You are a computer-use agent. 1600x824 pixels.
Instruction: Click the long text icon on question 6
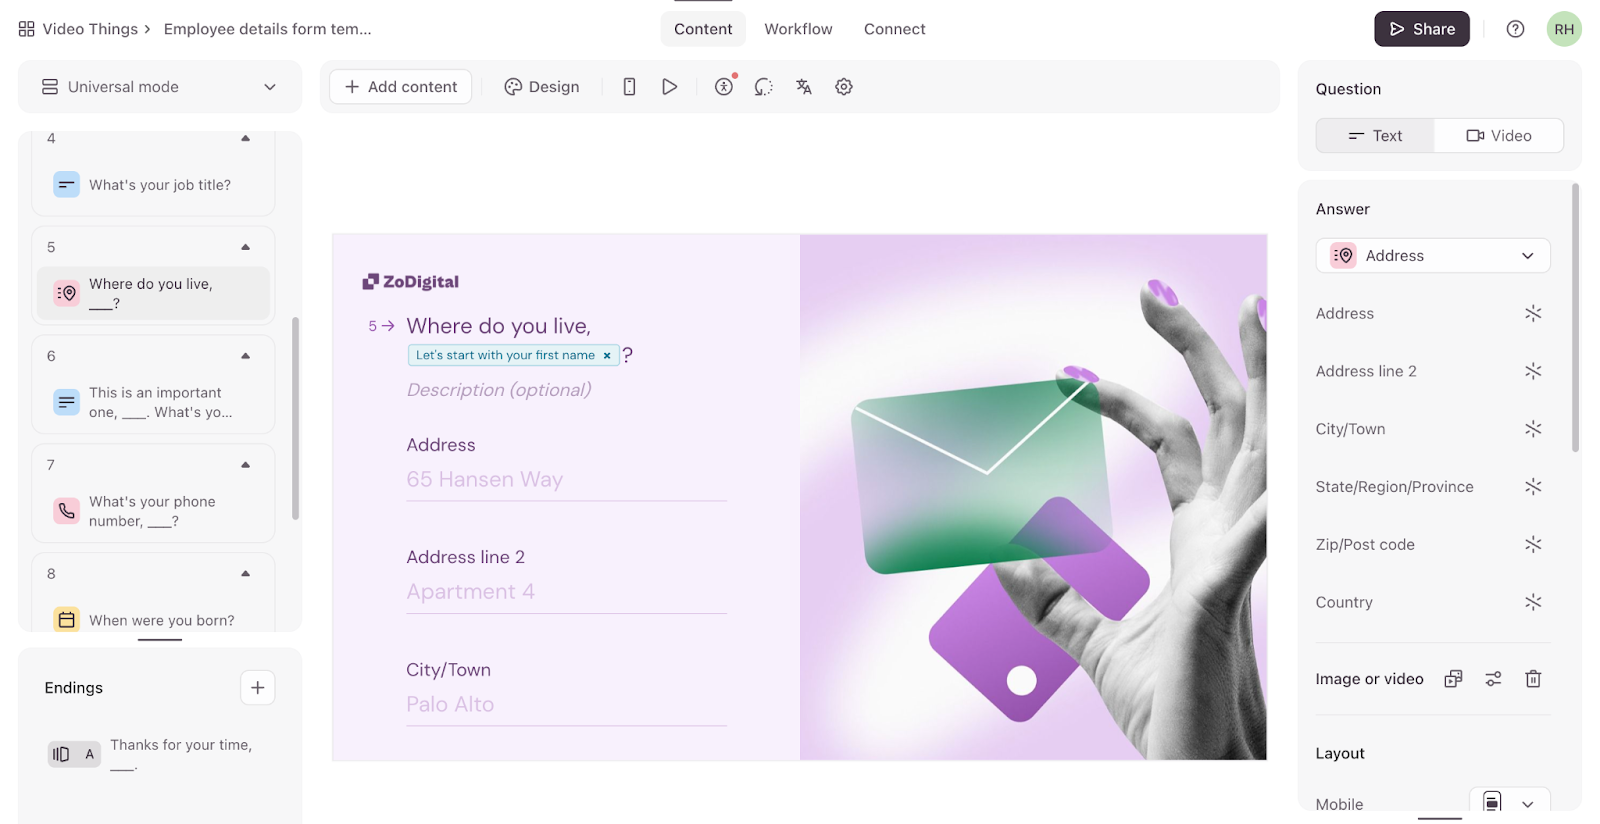point(67,402)
